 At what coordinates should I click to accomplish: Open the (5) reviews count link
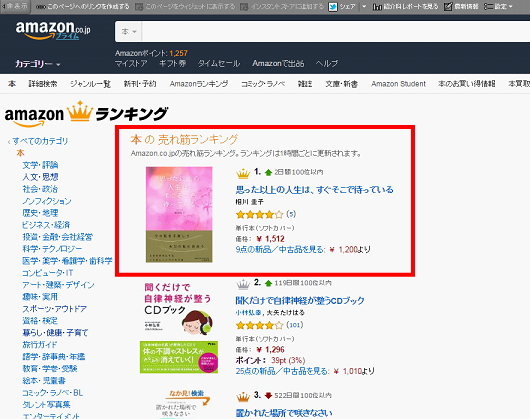tap(291, 214)
